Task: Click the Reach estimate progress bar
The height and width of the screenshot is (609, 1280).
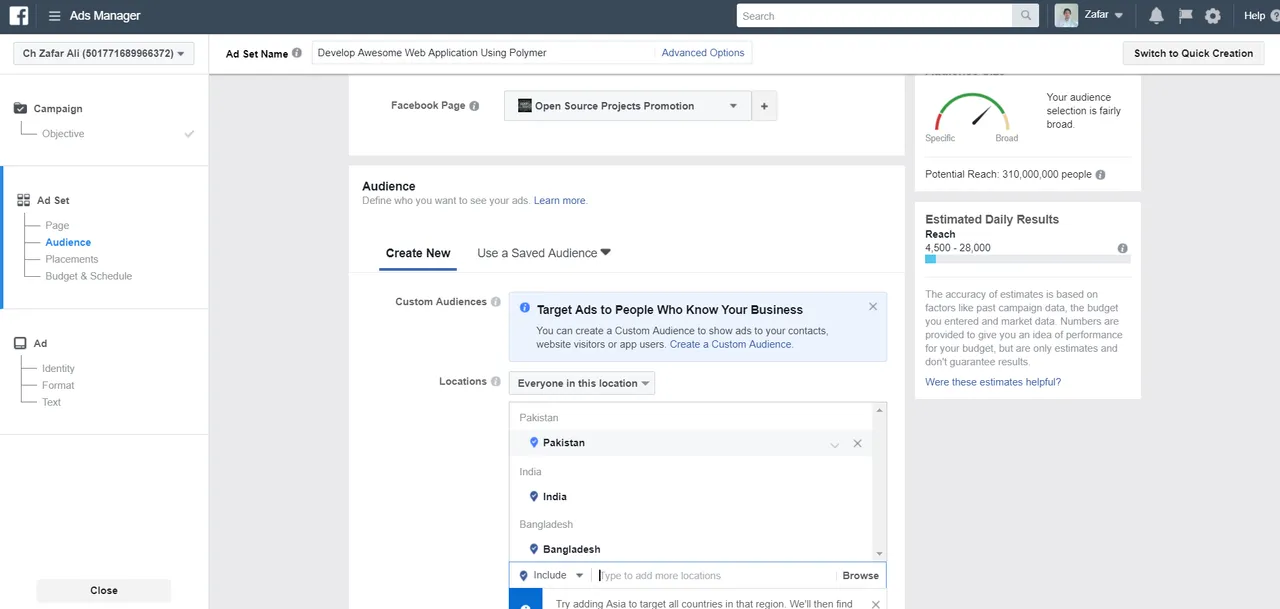Action: coord(1027,259)
